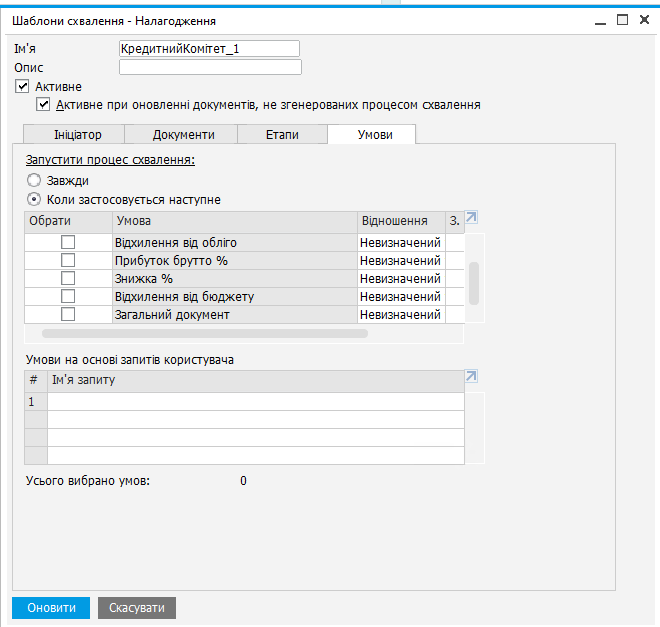This screenshot has height=627, width=660.
Task: Open Відношення dropdown for Відхилення від бюджету
Action: coord(400,297)
